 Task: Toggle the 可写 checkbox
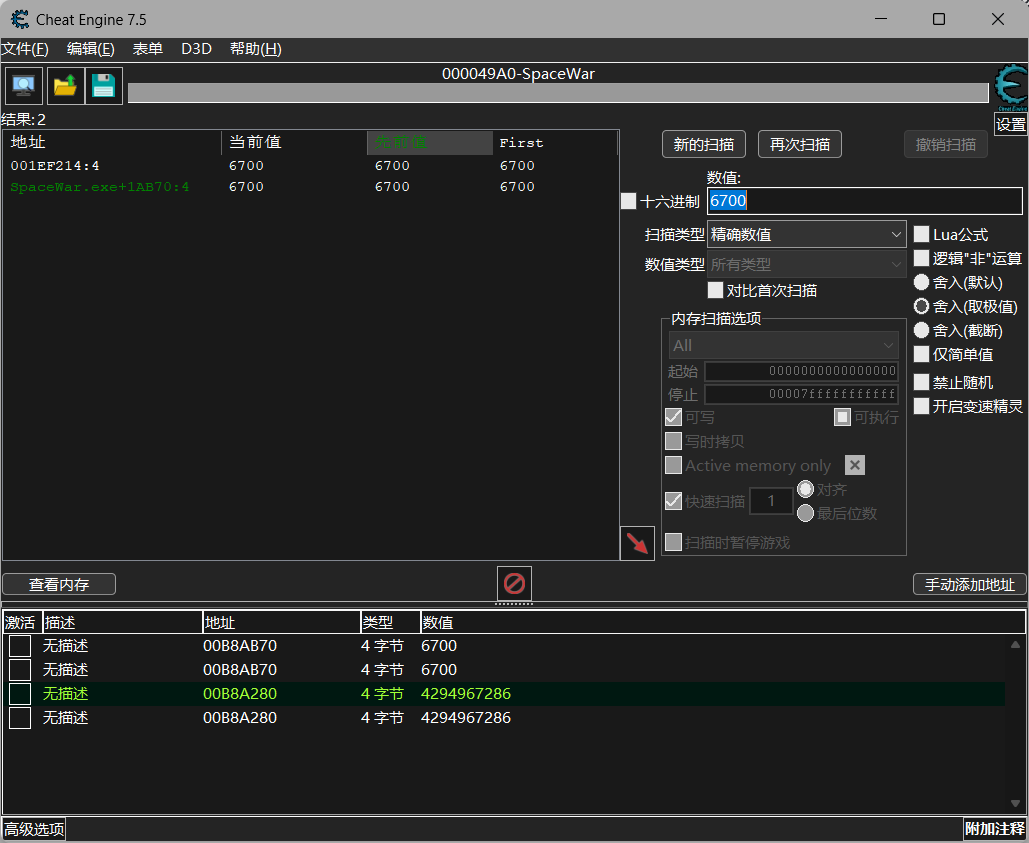673,417
